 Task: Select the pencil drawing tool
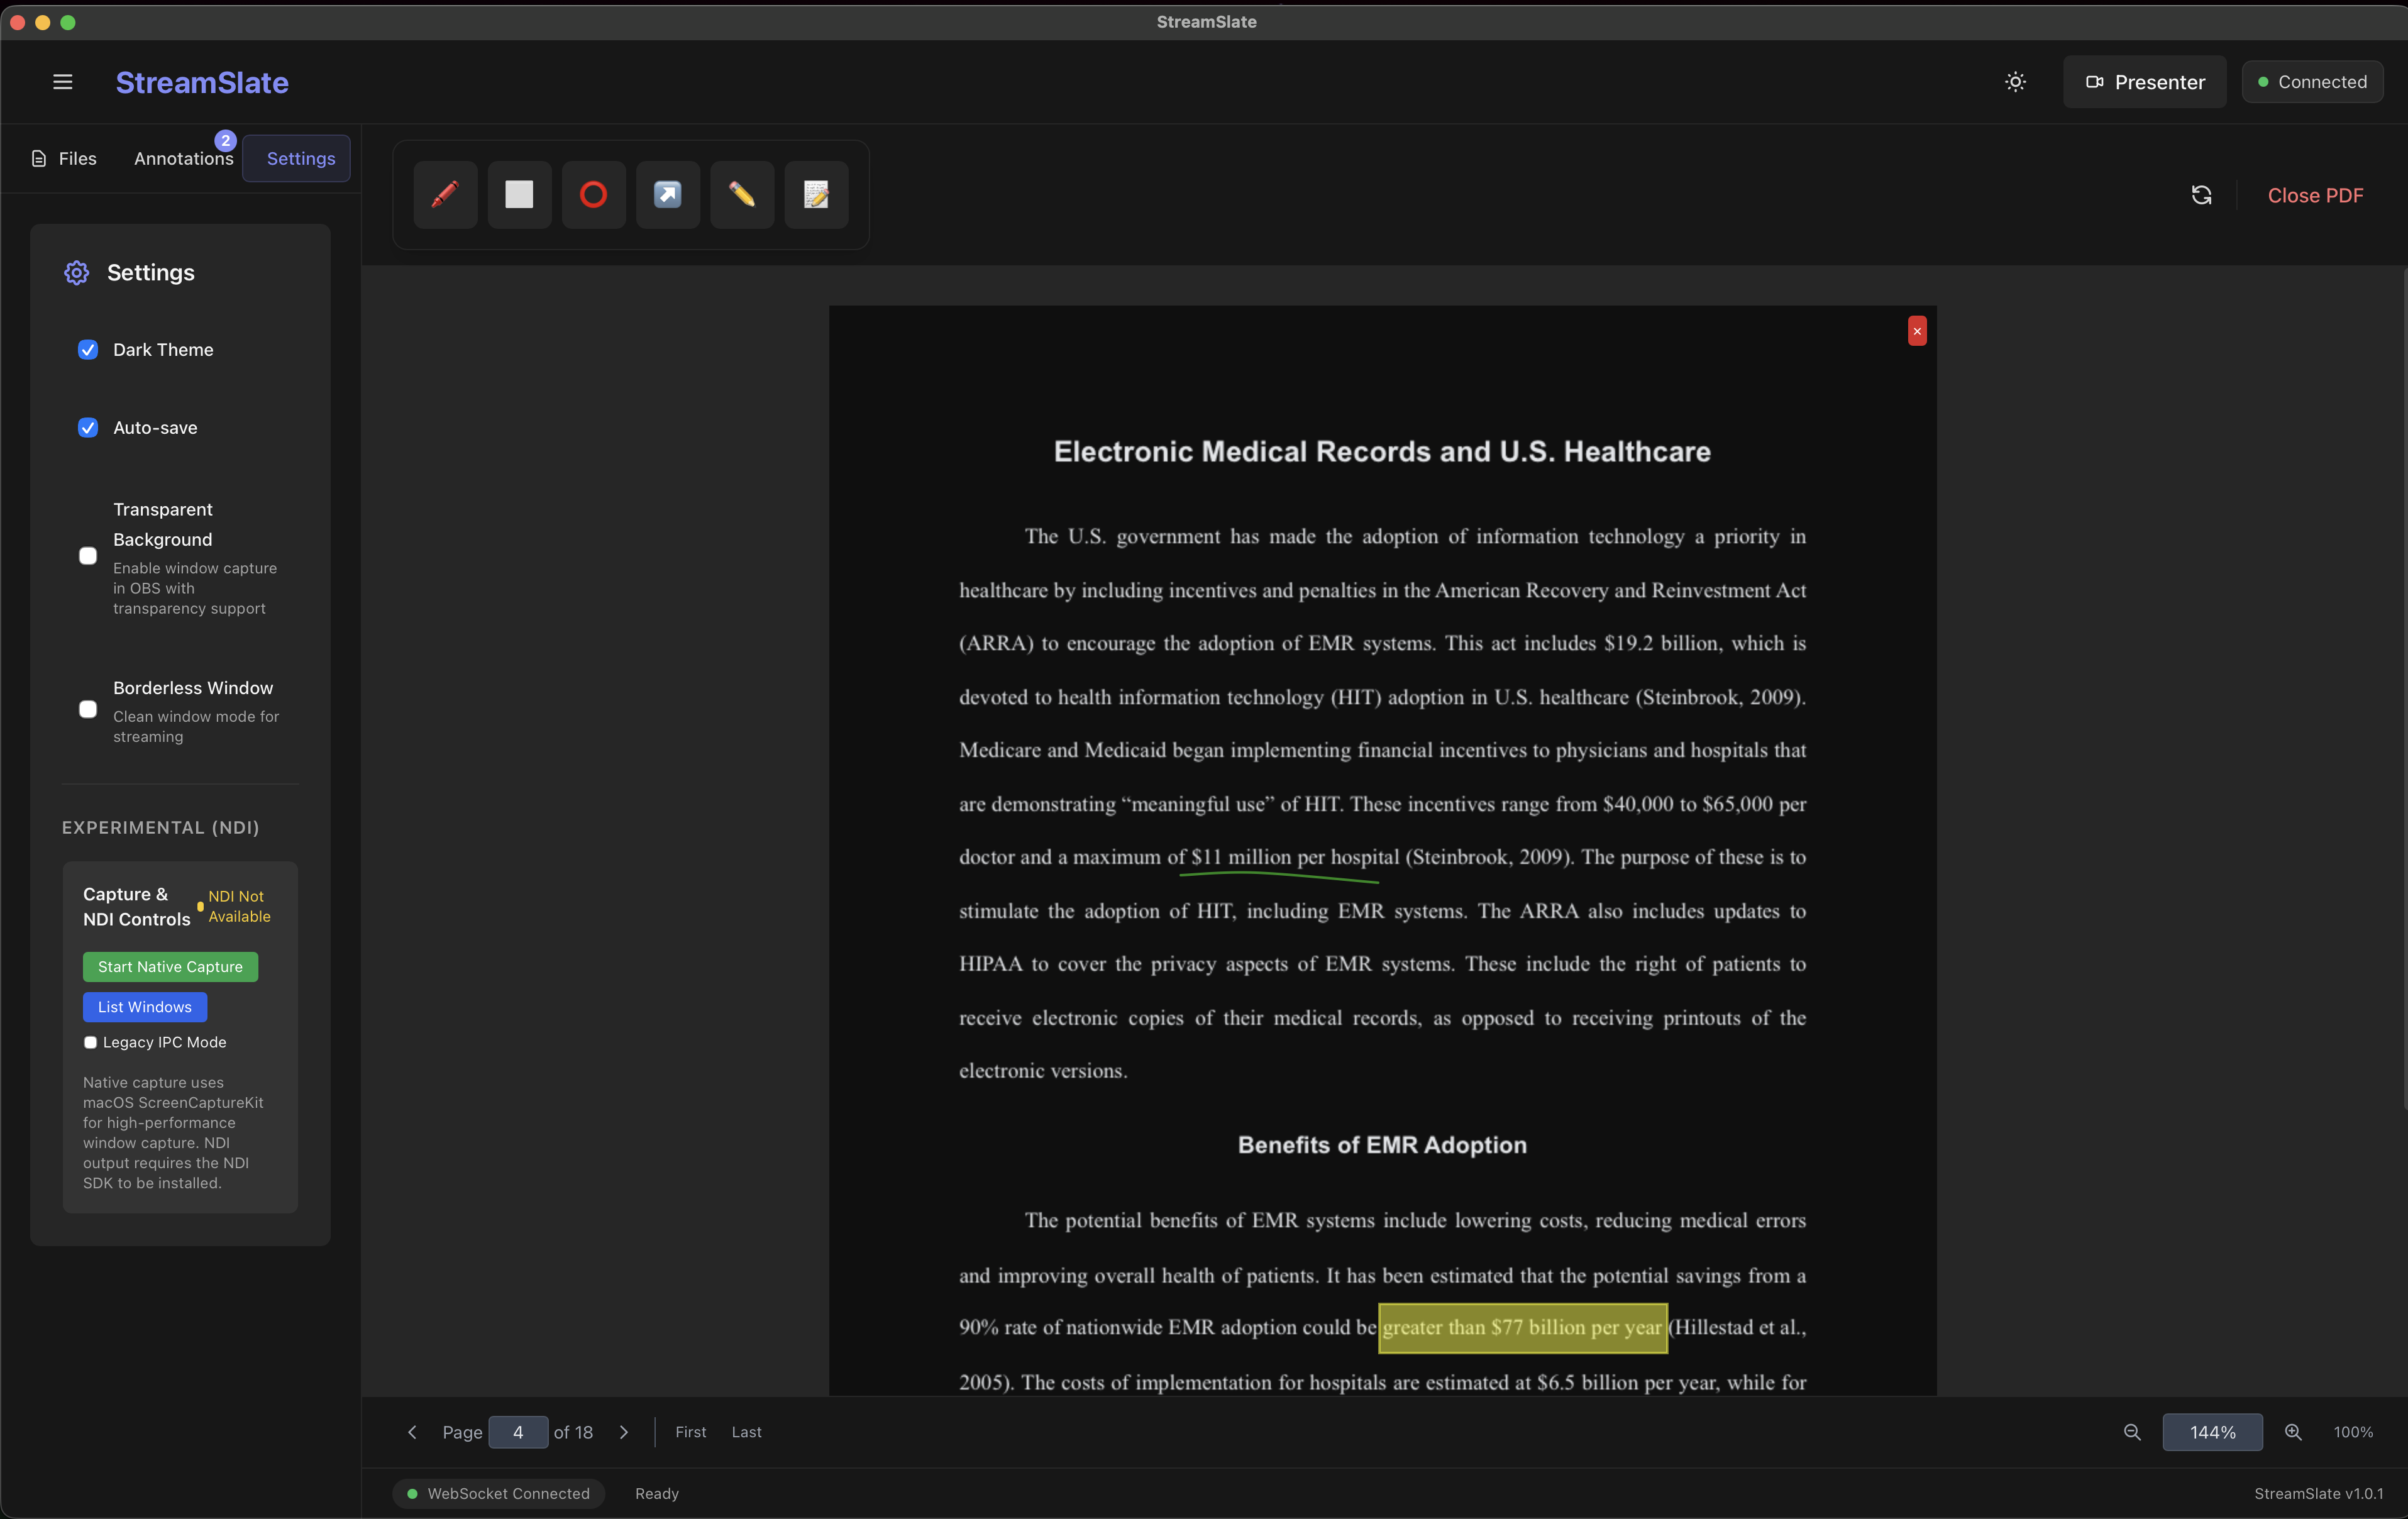pyautogui.click(x=741, y=194)
